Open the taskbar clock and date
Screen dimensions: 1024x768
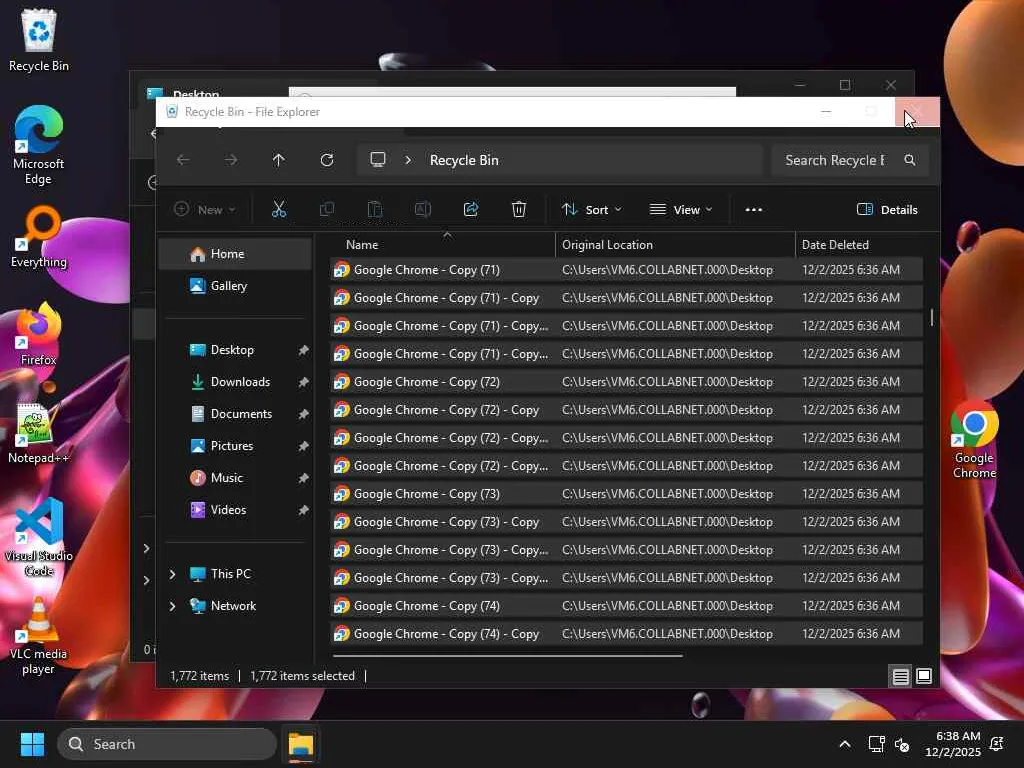coord(952,744)
